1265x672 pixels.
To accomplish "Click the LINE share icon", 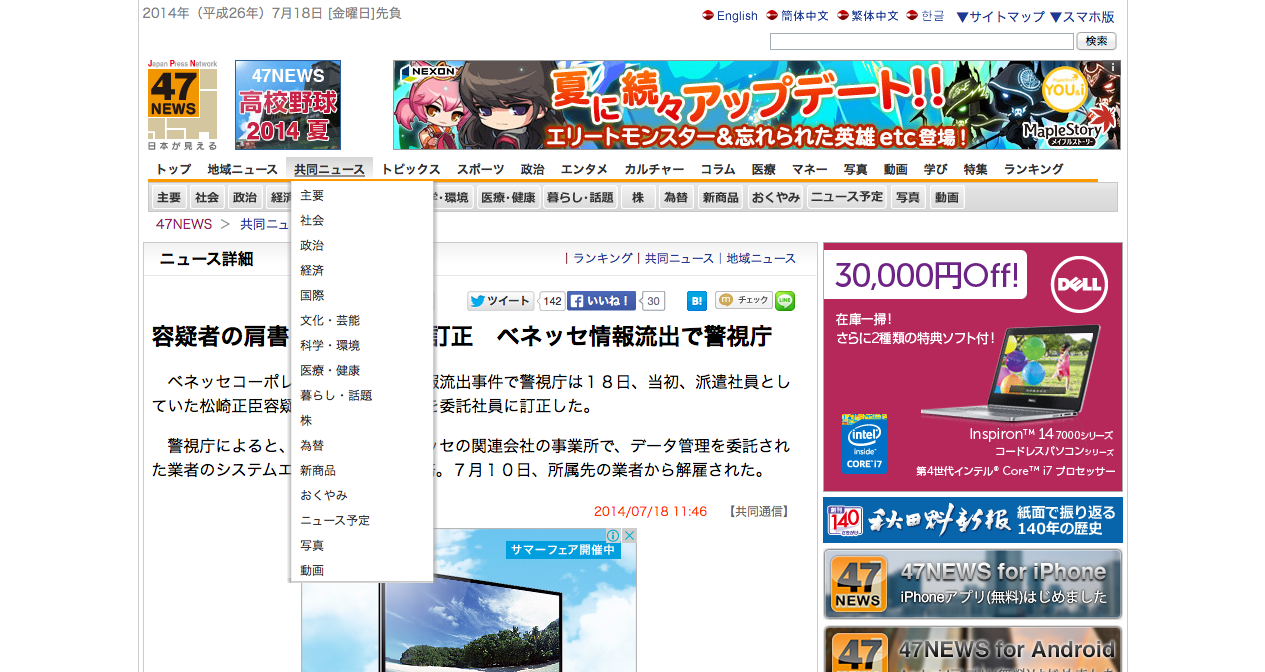I will 785,301.
